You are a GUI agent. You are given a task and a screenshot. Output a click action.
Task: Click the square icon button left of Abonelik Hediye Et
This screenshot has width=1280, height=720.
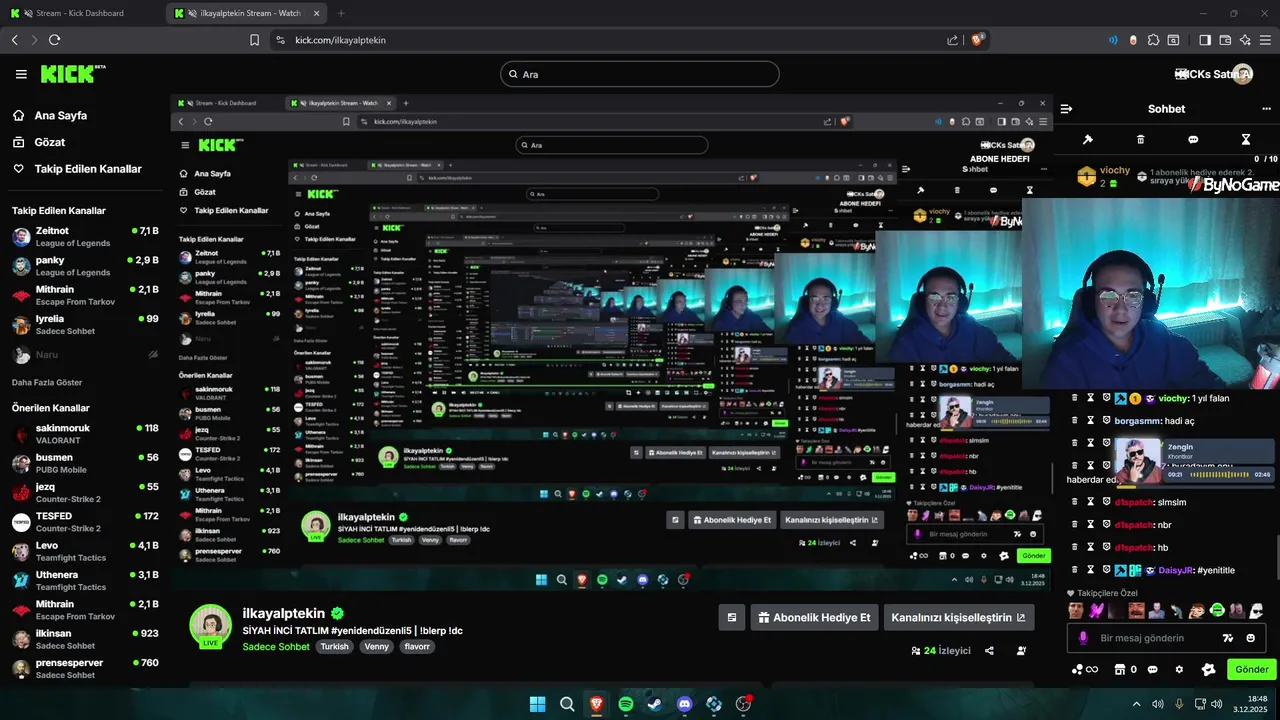coord(732,617)
